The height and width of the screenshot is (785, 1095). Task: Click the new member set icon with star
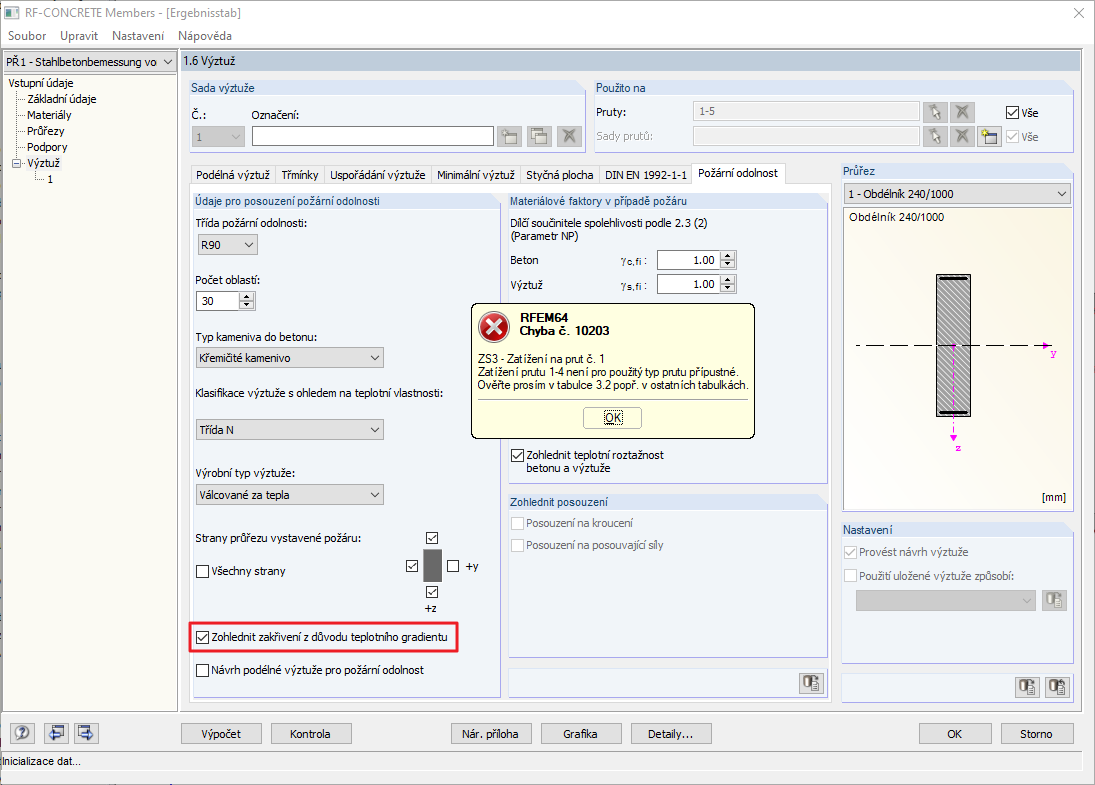988,136
